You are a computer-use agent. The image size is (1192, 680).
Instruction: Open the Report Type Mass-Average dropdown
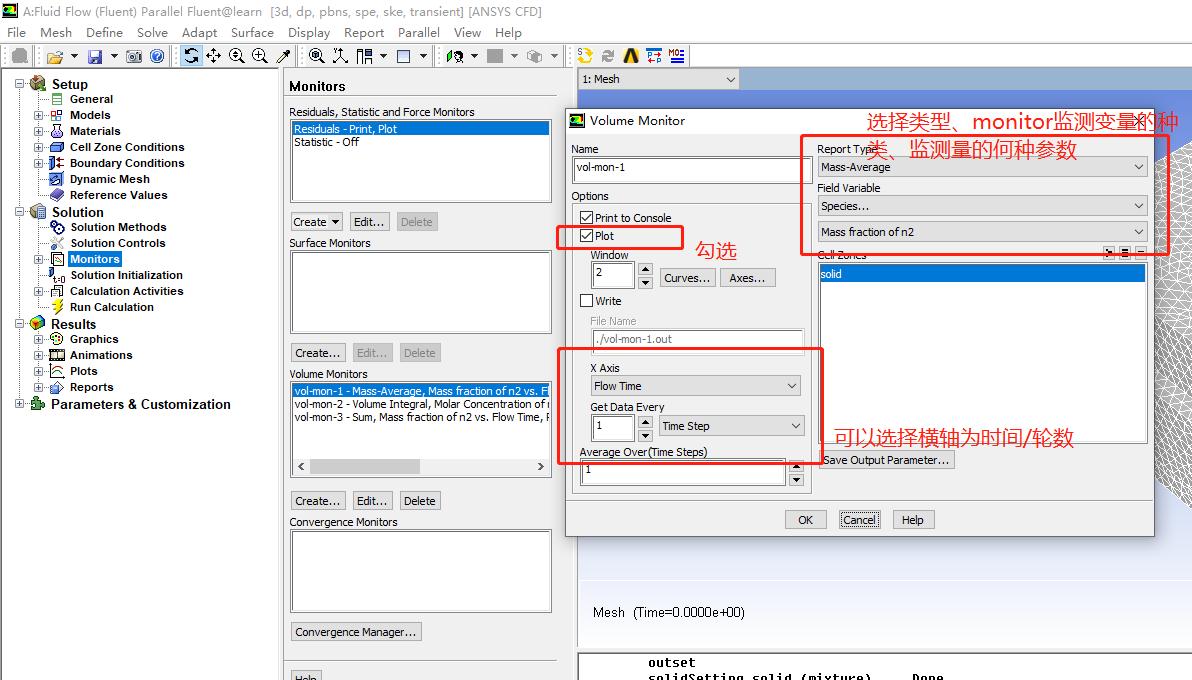pyautogui.click(x=982, y=167)
